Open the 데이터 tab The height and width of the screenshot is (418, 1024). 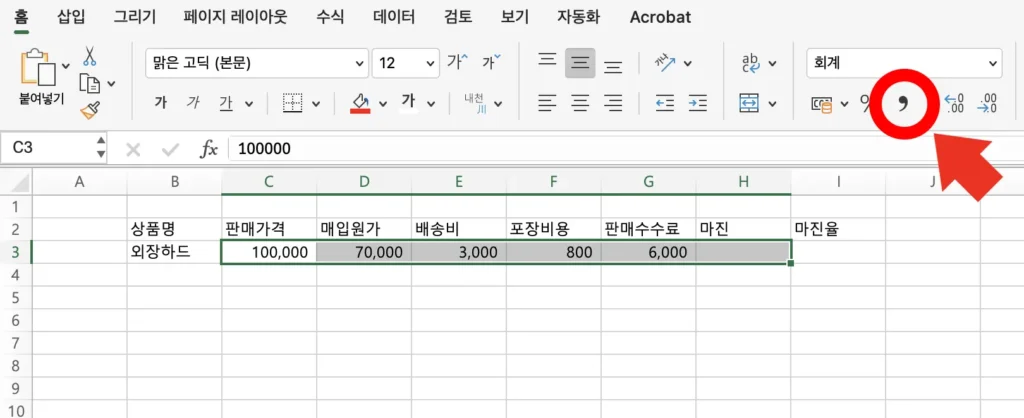(394, 17)
